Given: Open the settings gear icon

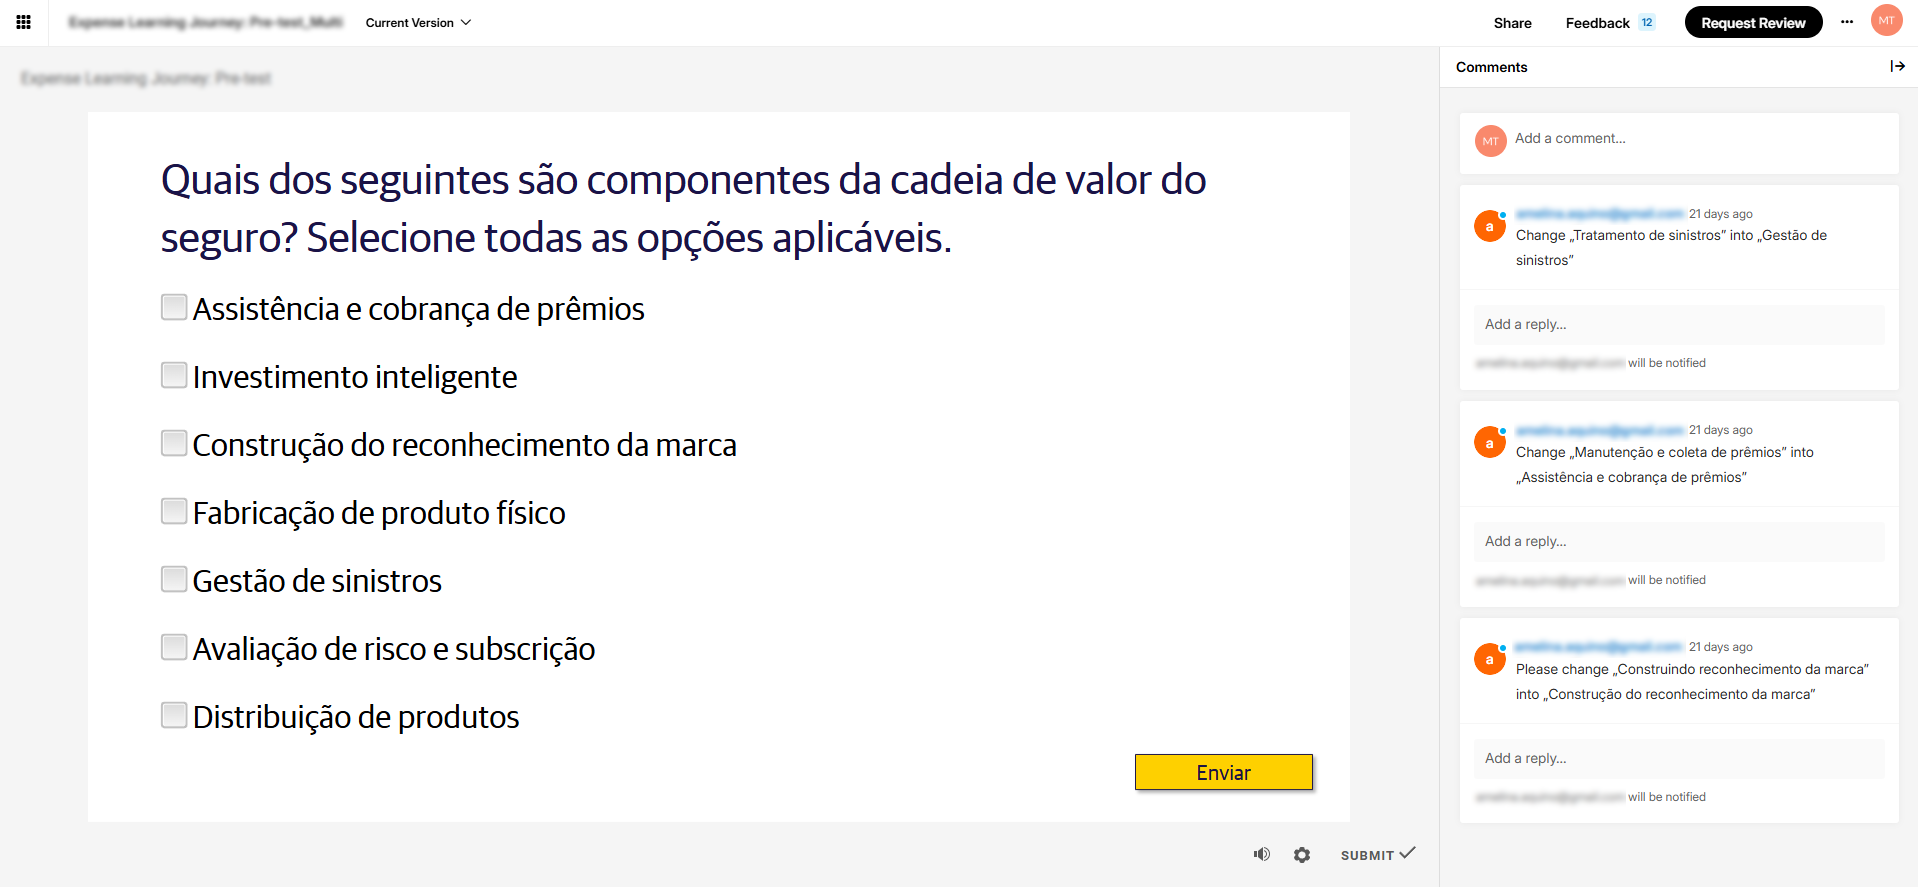Looking at the screenshot, I should point(1301,855).
